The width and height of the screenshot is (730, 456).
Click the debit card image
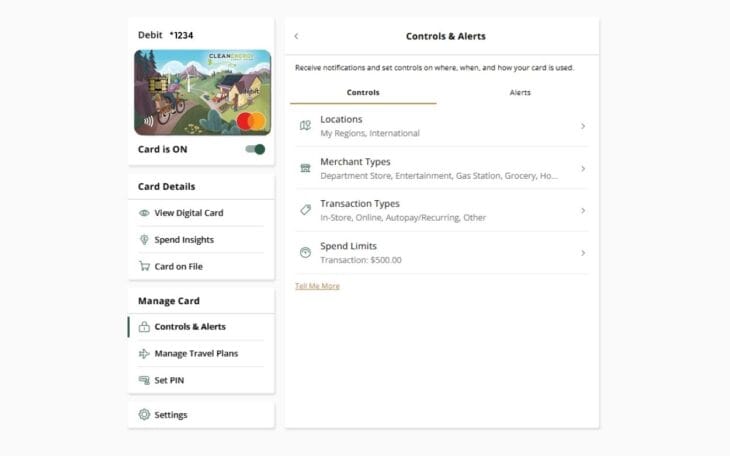coord(202,92)
